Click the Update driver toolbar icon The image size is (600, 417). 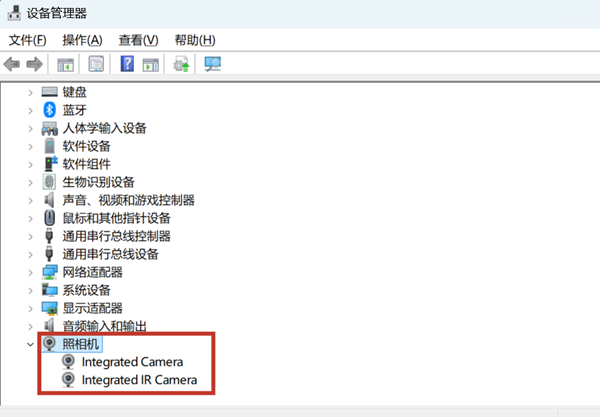tap(181, 64)
